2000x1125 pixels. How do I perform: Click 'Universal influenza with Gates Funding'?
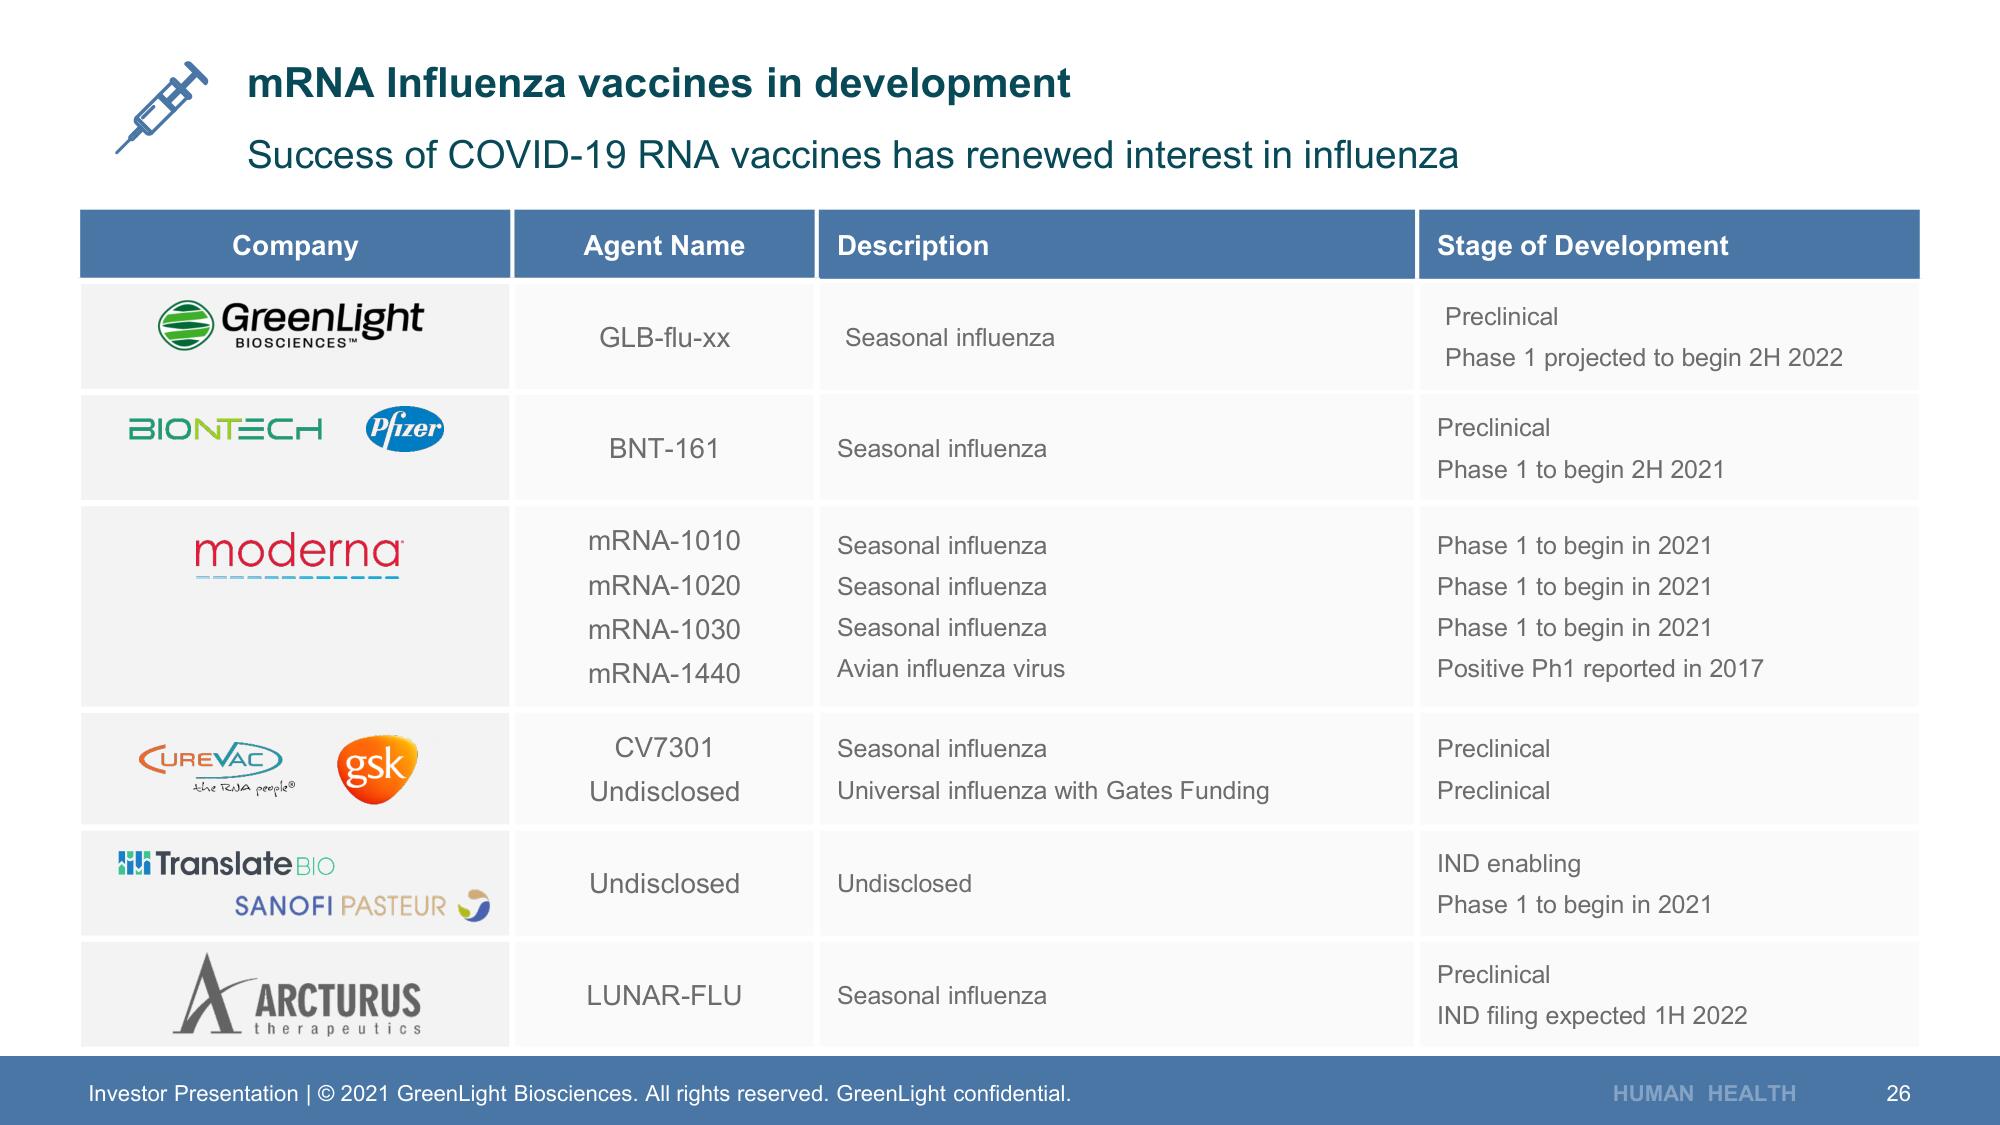click(1052, 791)
